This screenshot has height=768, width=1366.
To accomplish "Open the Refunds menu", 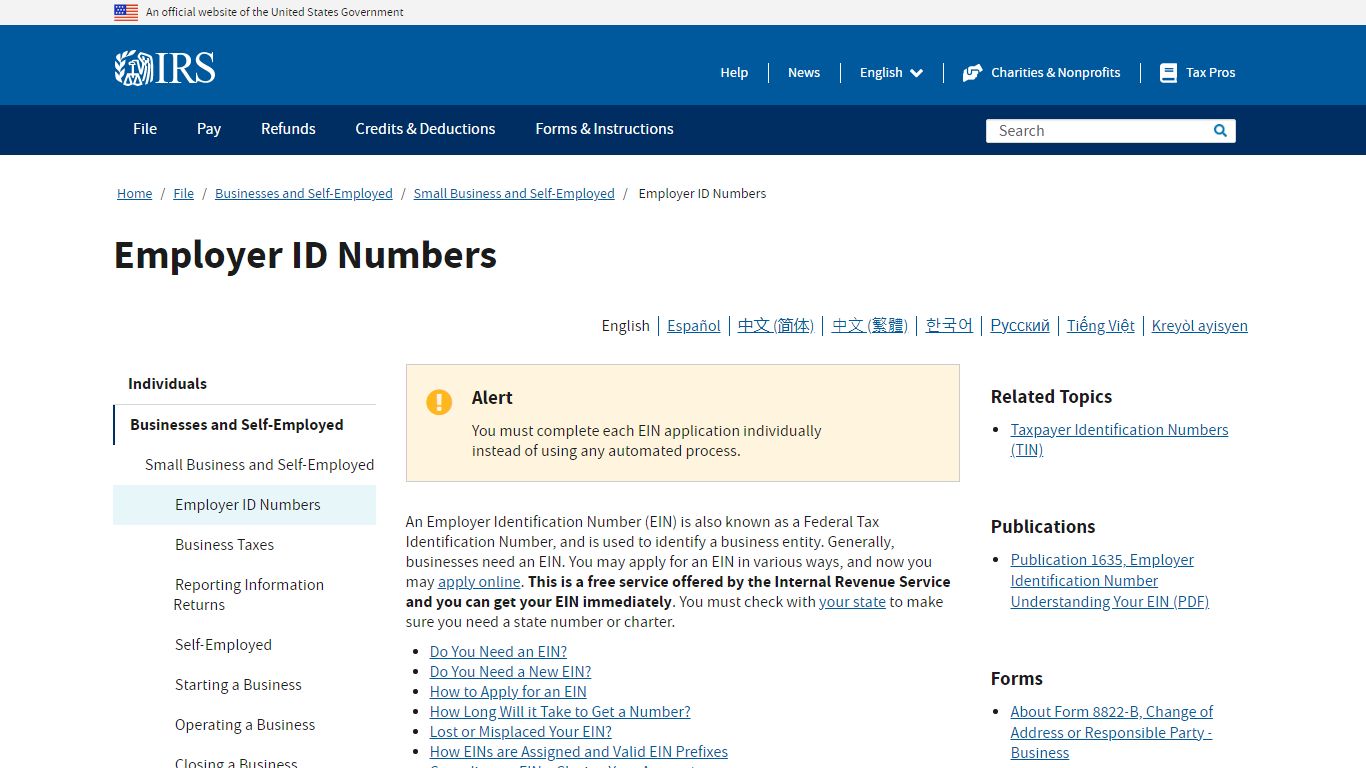I will (x=288, y=129).
